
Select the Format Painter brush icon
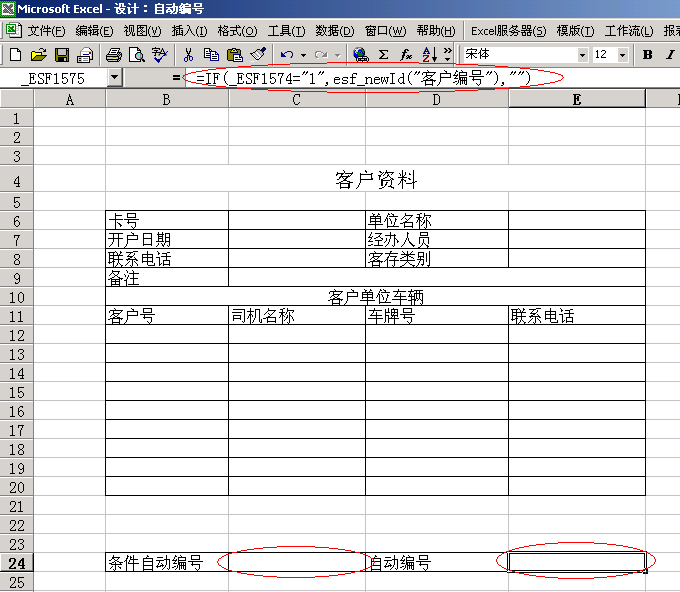(x=258, y=55)
